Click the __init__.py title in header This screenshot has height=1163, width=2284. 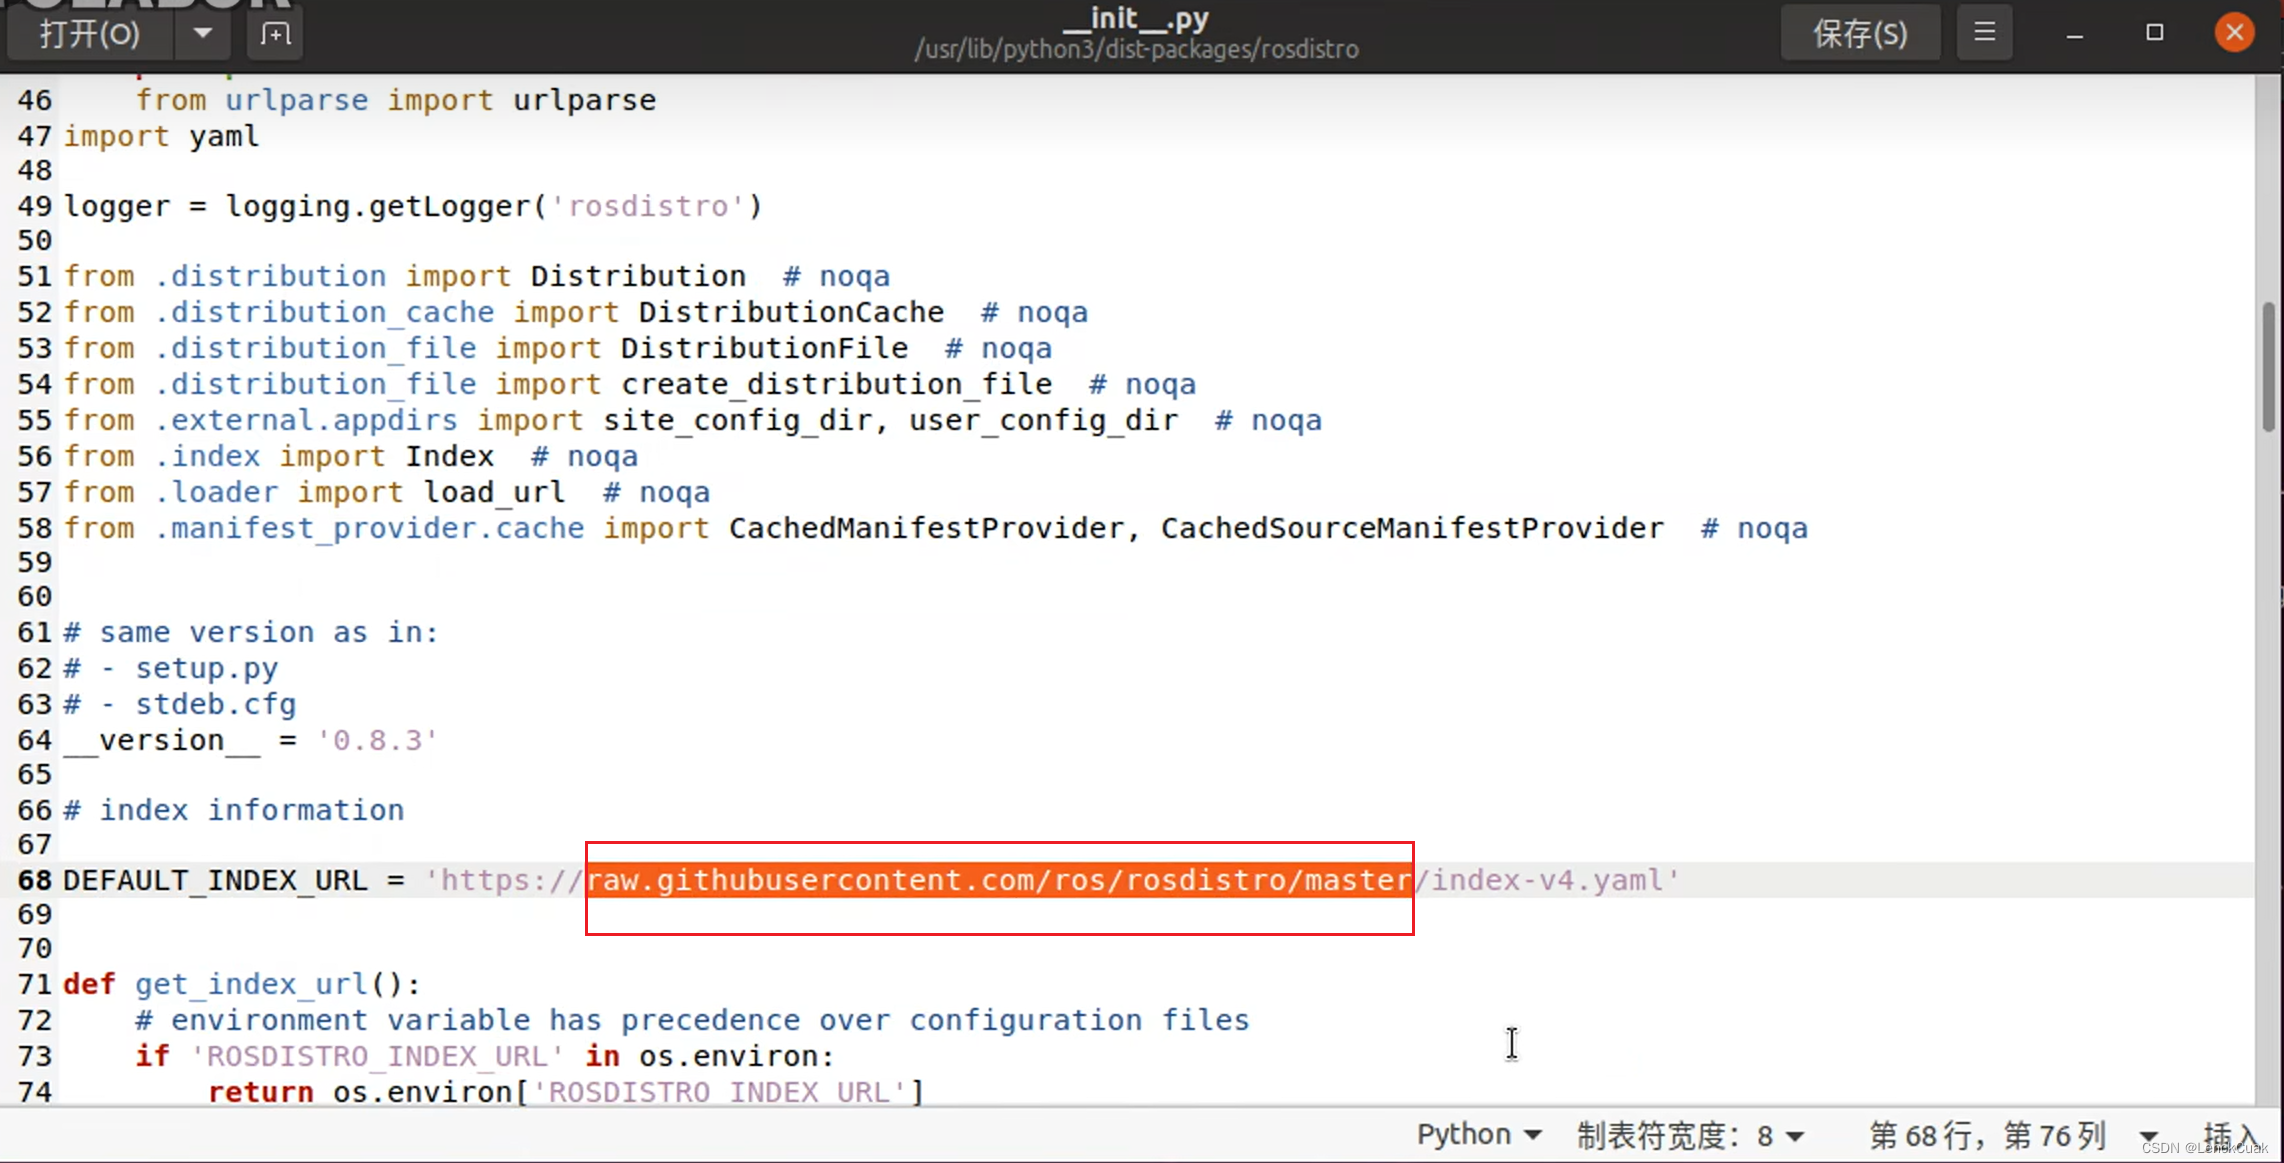coord(1136,19)
